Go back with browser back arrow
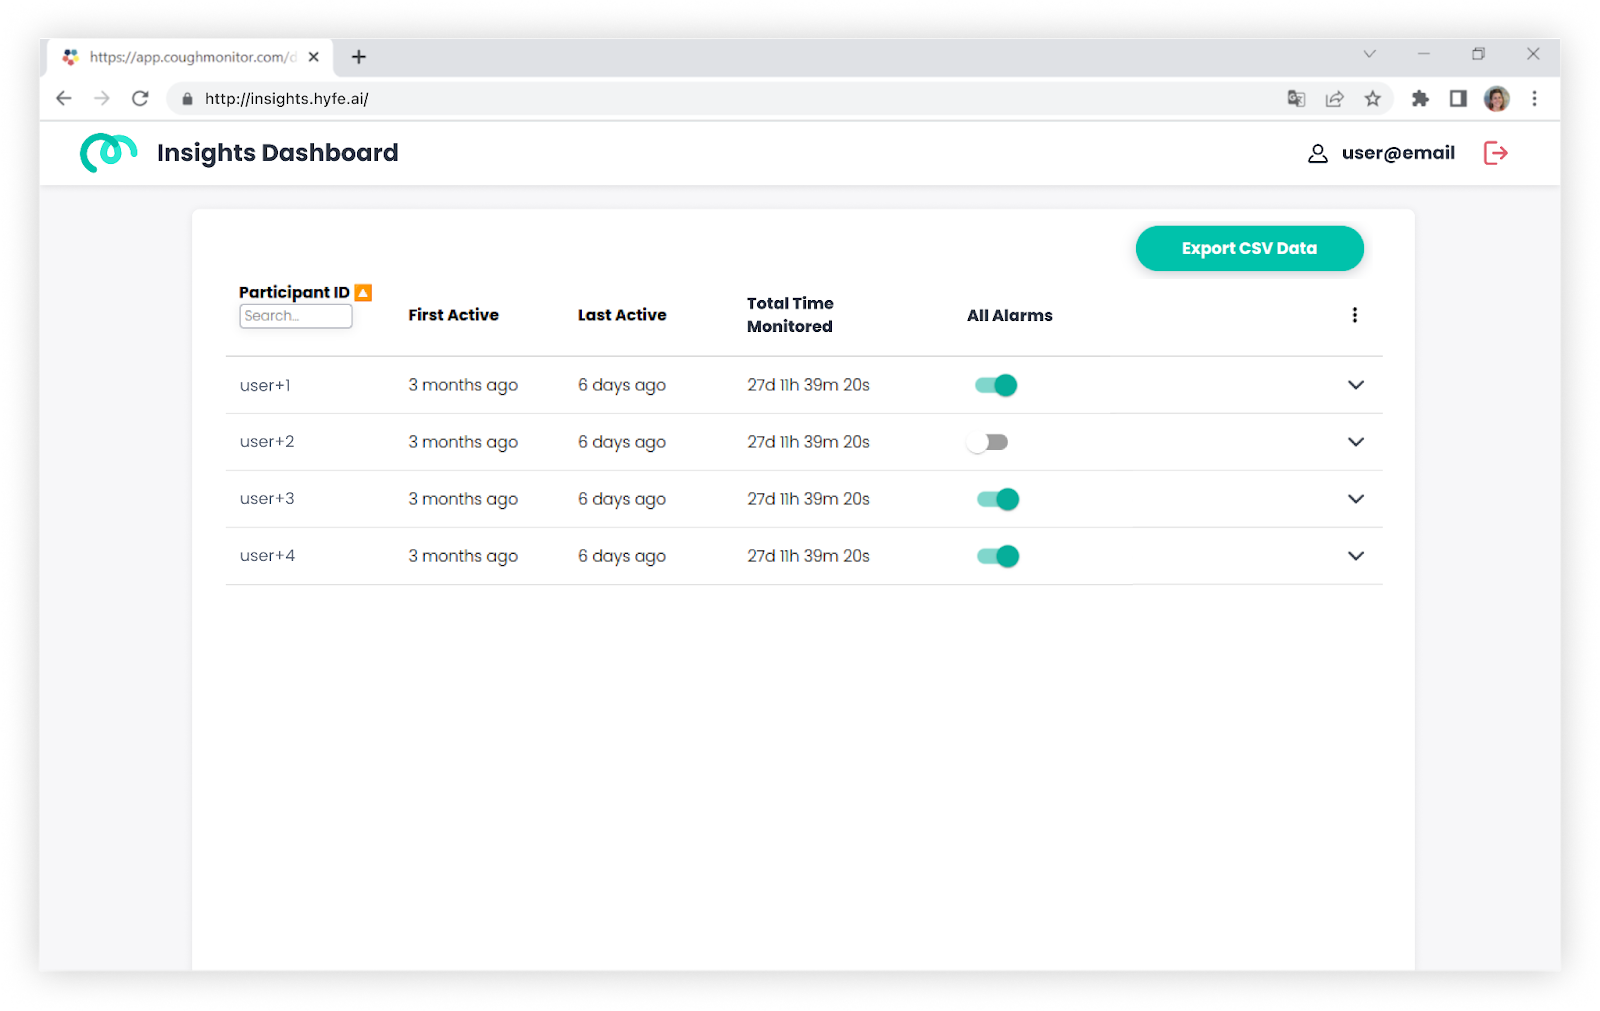The image size is (1600, 1011). 64,98
